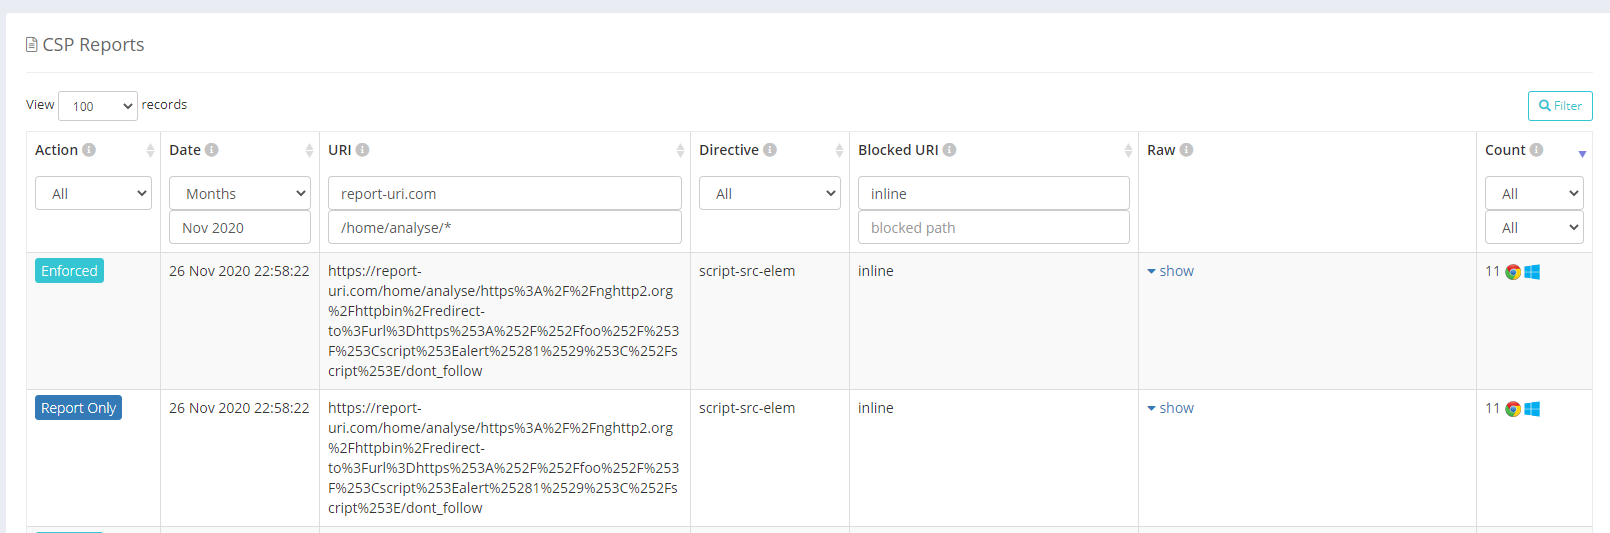Click the Filter button
The image size is (1610, 533).
coord(1560,106)
